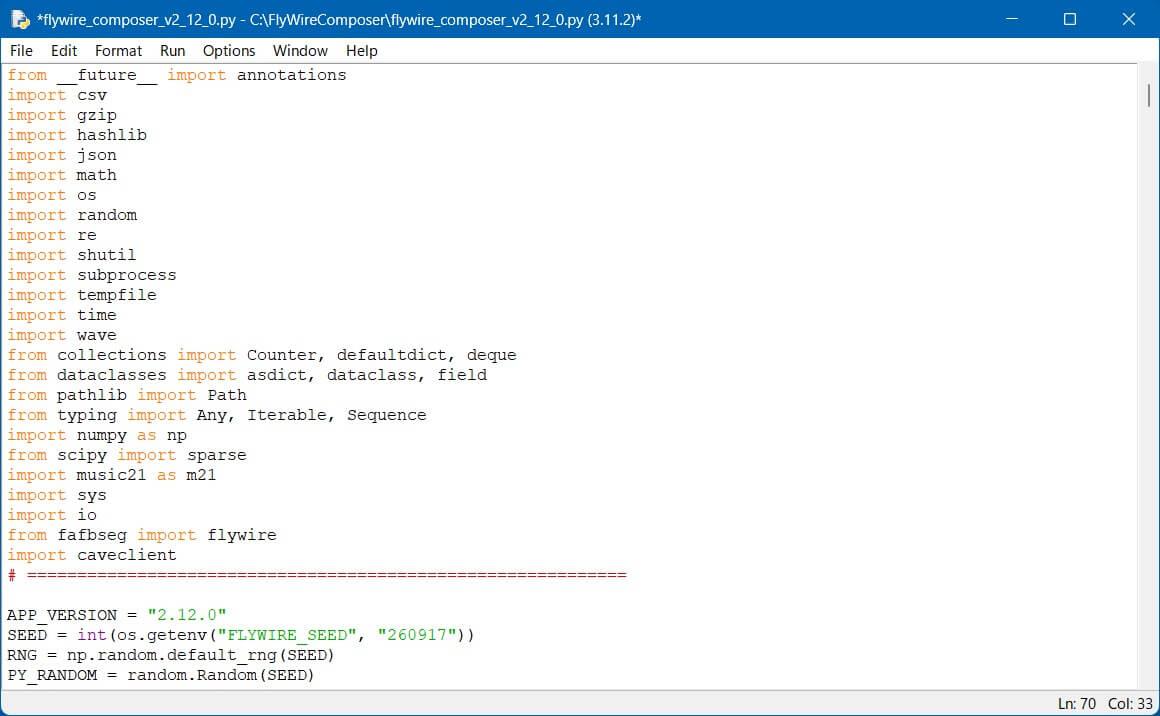
Task: Open the Window menu
Action: (300, 51)
